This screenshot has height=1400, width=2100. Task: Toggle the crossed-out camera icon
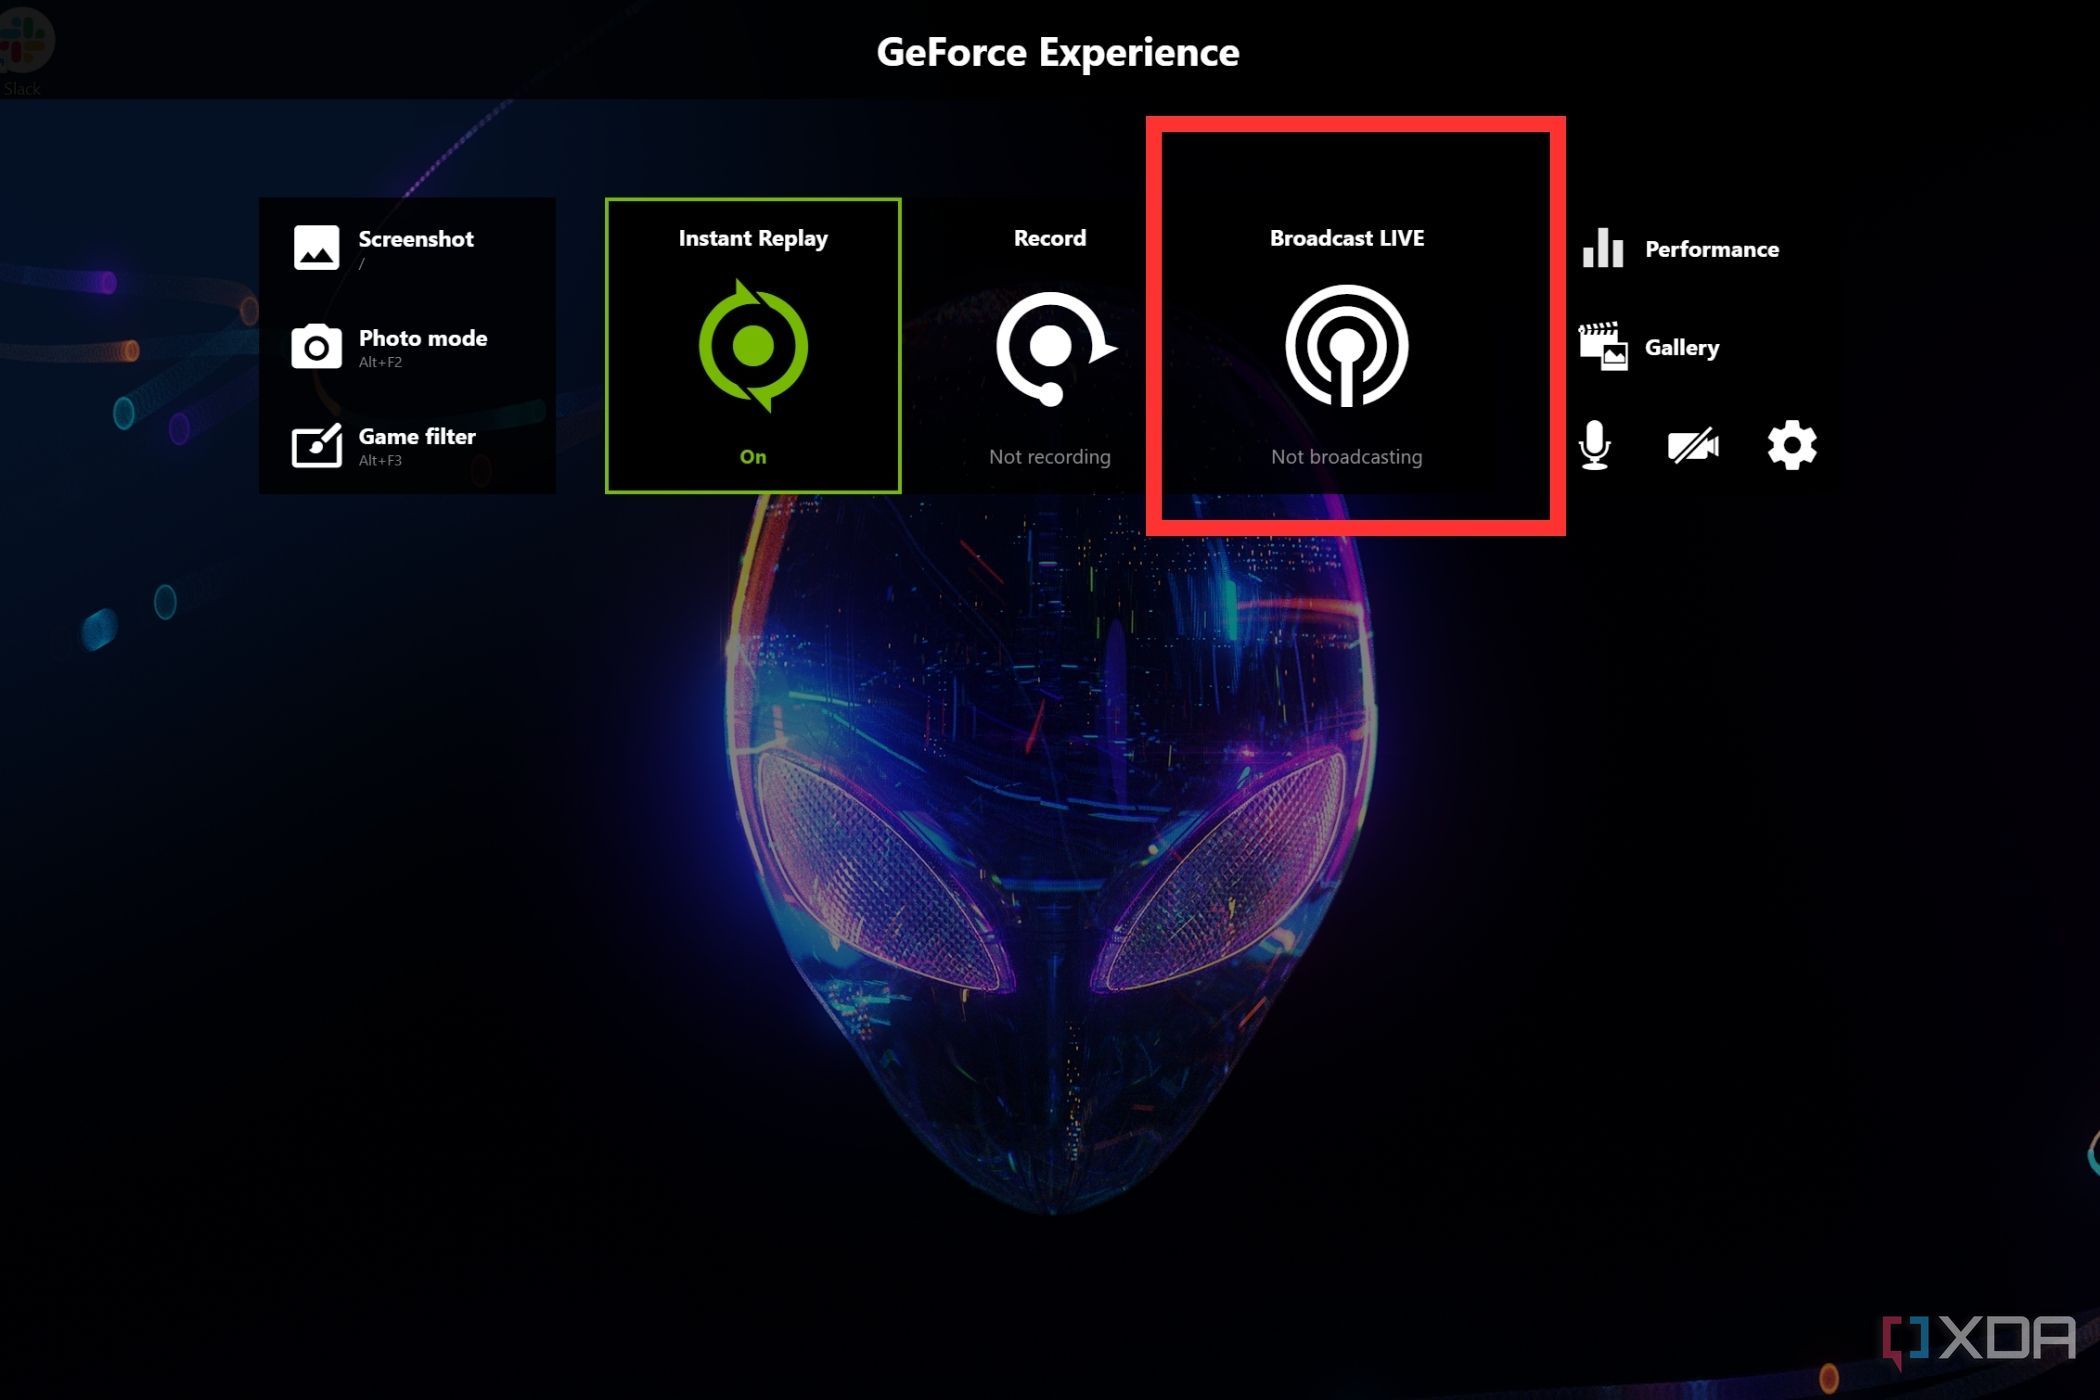(x=1693, y=446)
